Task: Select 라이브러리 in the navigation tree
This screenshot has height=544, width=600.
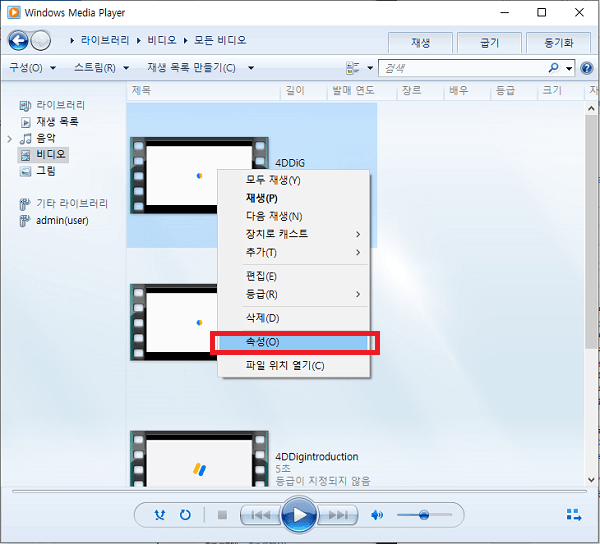Action: 60,105
